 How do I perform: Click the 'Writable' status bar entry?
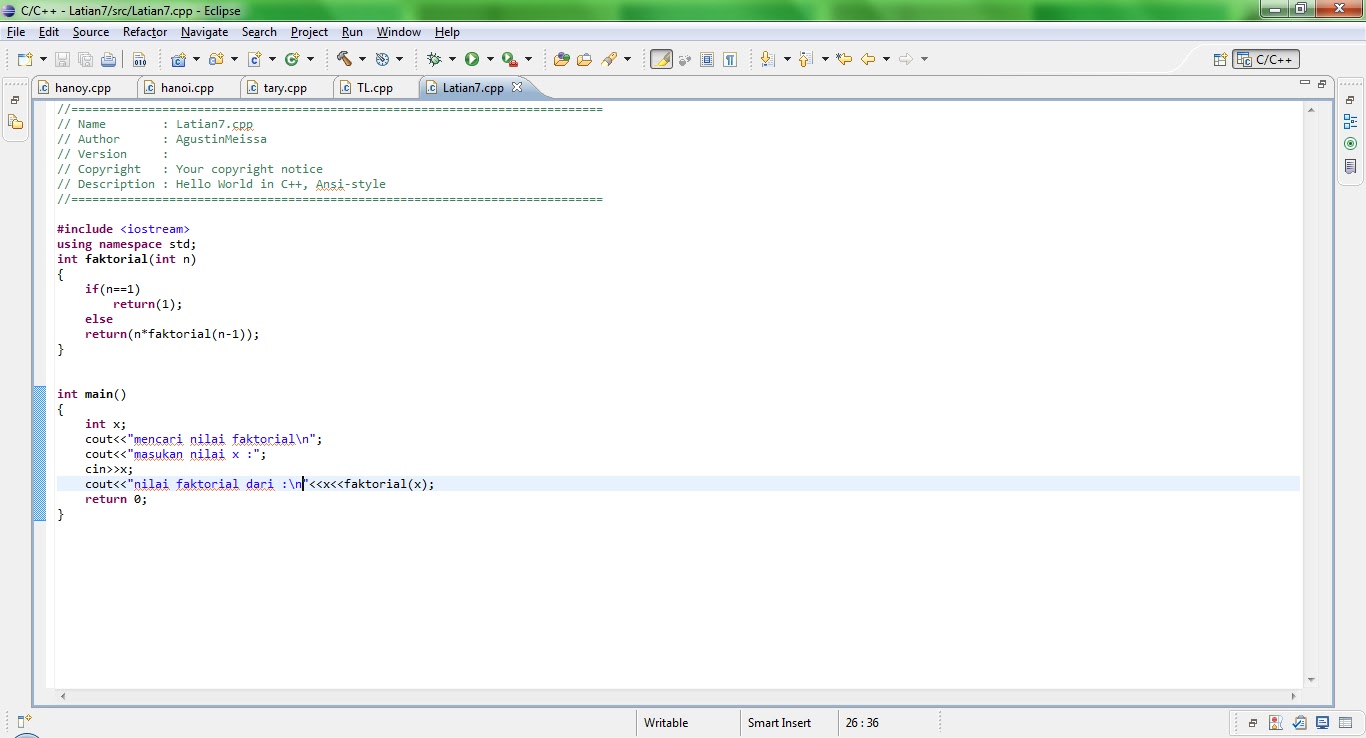click(x=666, y=722)
